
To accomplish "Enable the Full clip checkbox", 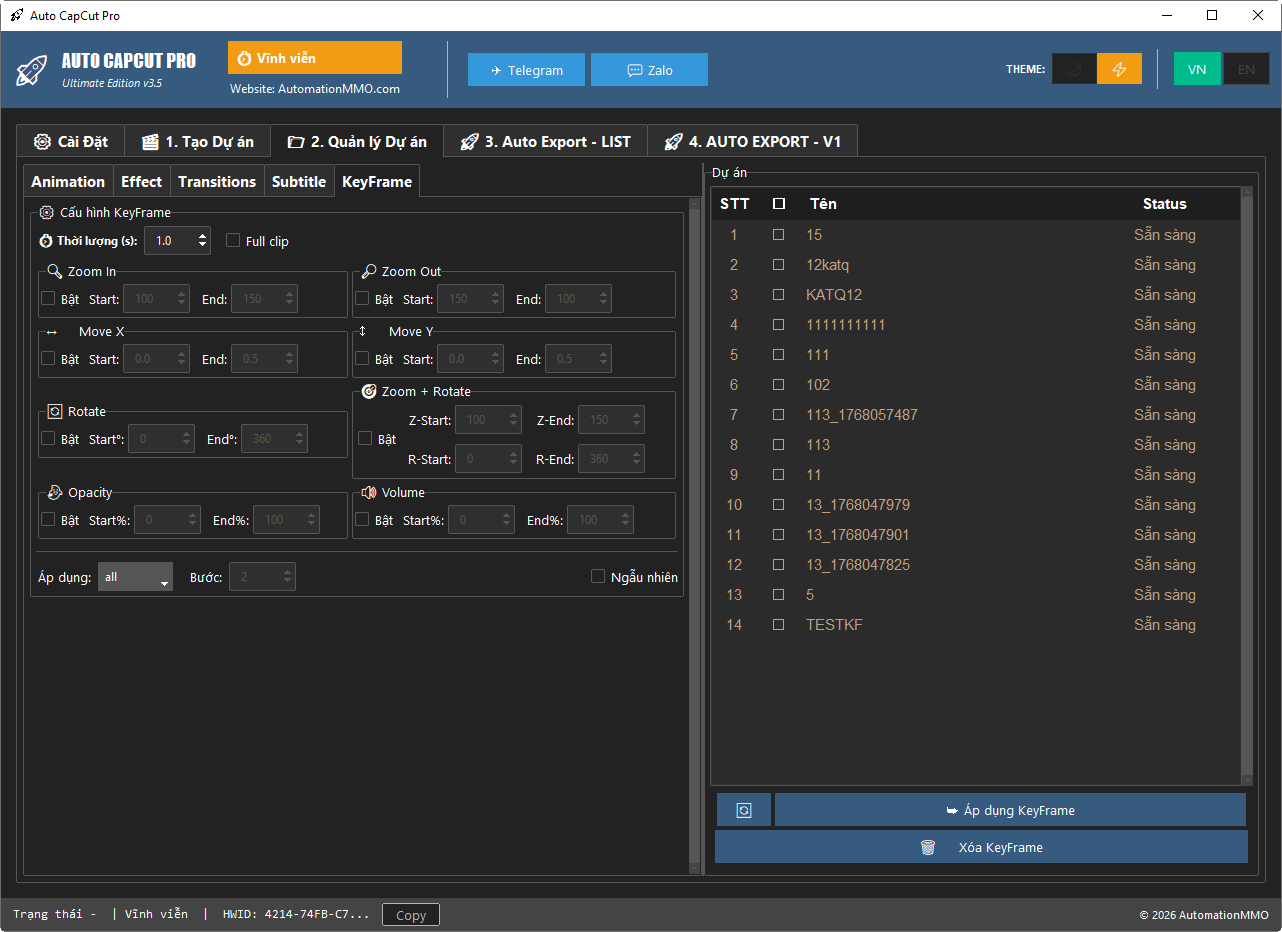I will point(233,241).
